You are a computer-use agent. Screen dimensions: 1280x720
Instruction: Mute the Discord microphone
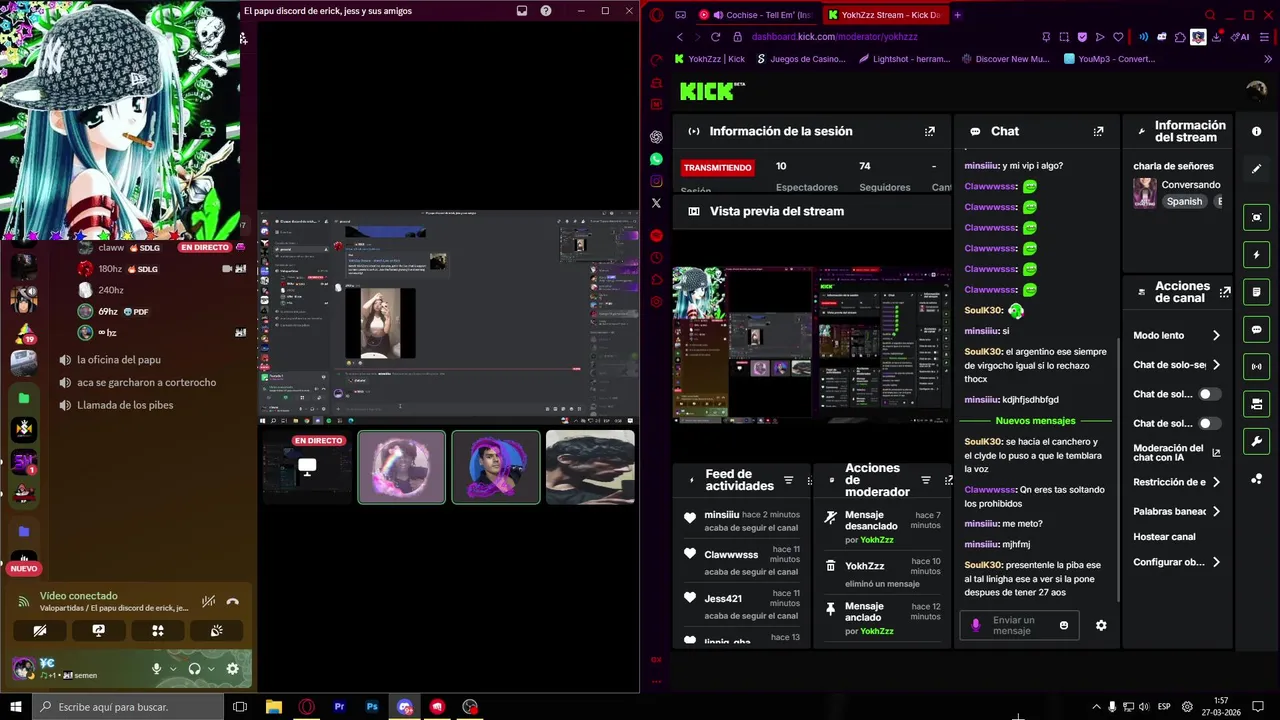(156, 669)
